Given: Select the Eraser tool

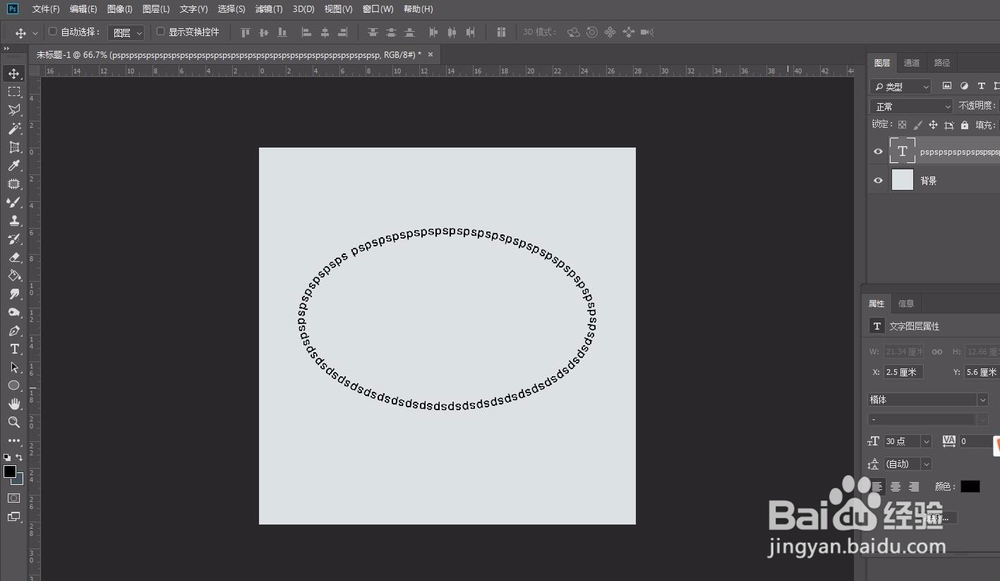Looking at the screenshot, I should [x=14, y=258].
